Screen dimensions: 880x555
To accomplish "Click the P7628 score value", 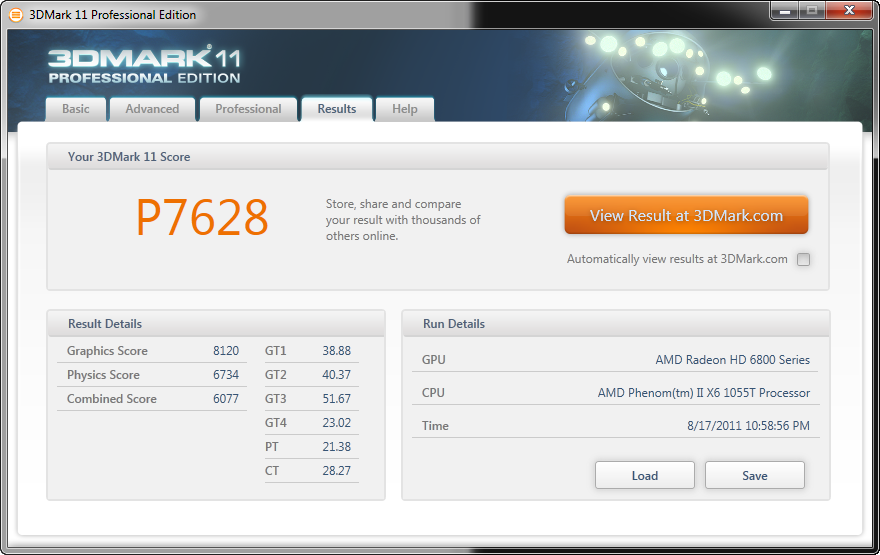I will pyautogui.click(x=202, y=217).
